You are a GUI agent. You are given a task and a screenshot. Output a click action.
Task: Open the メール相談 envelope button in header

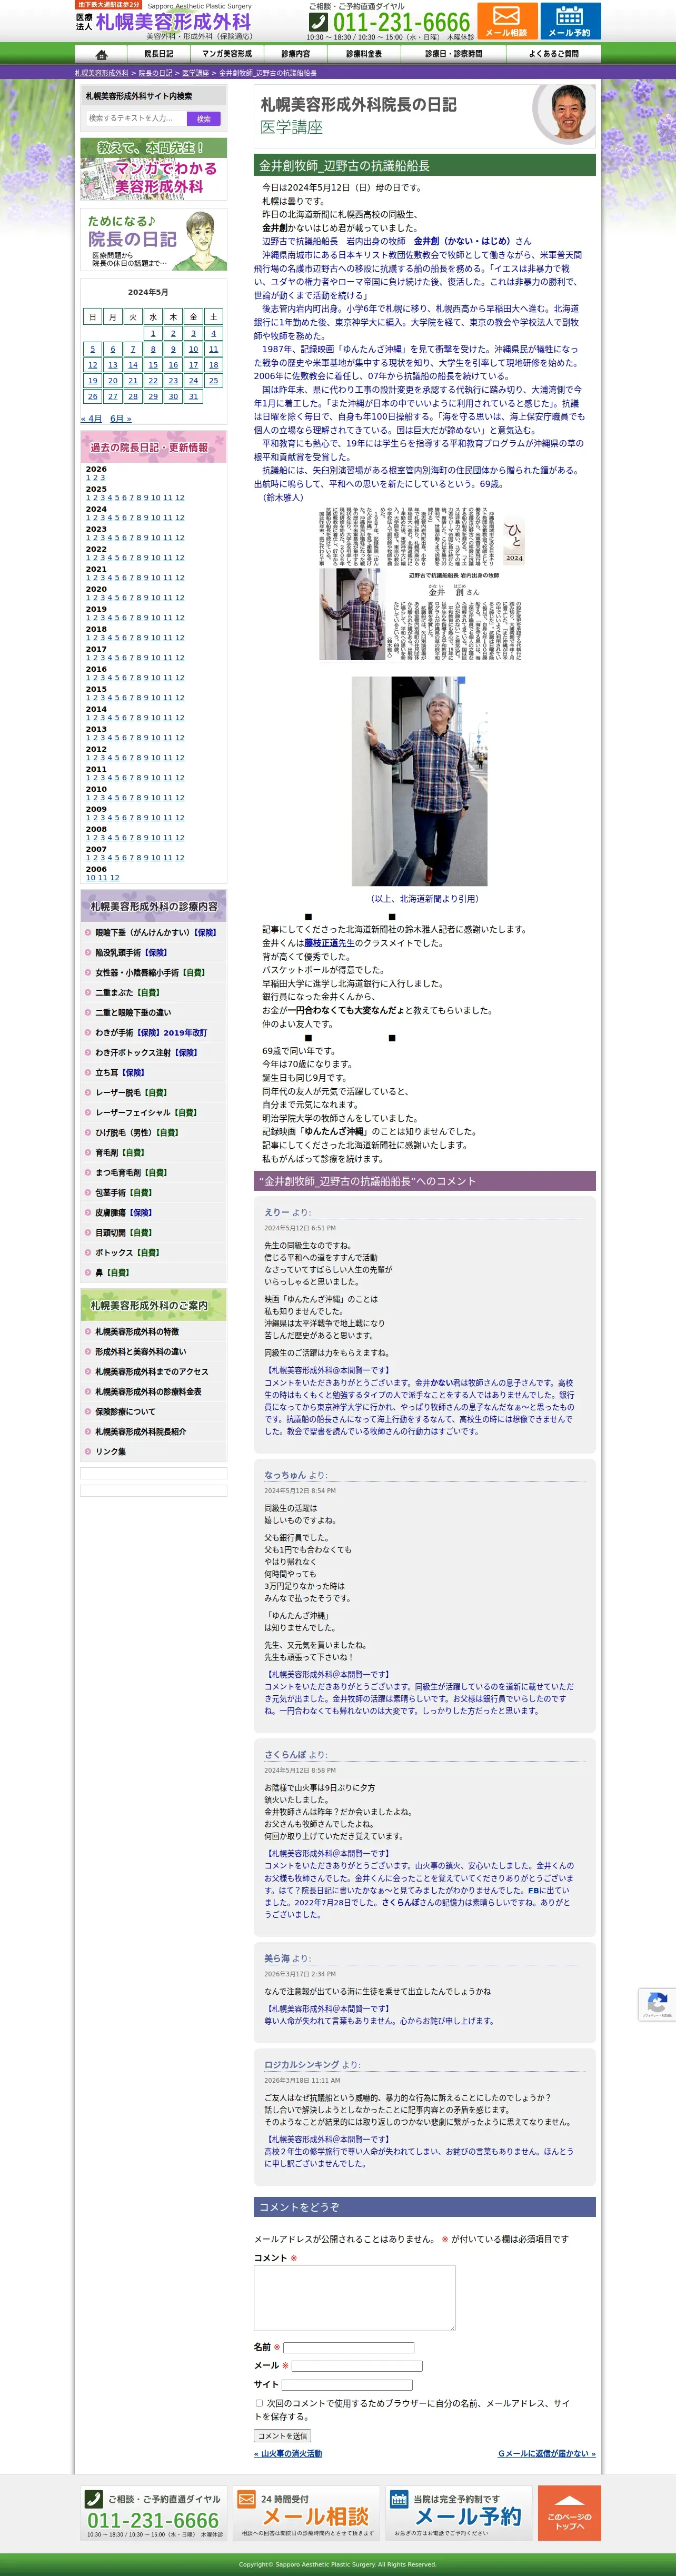point(506,21)
